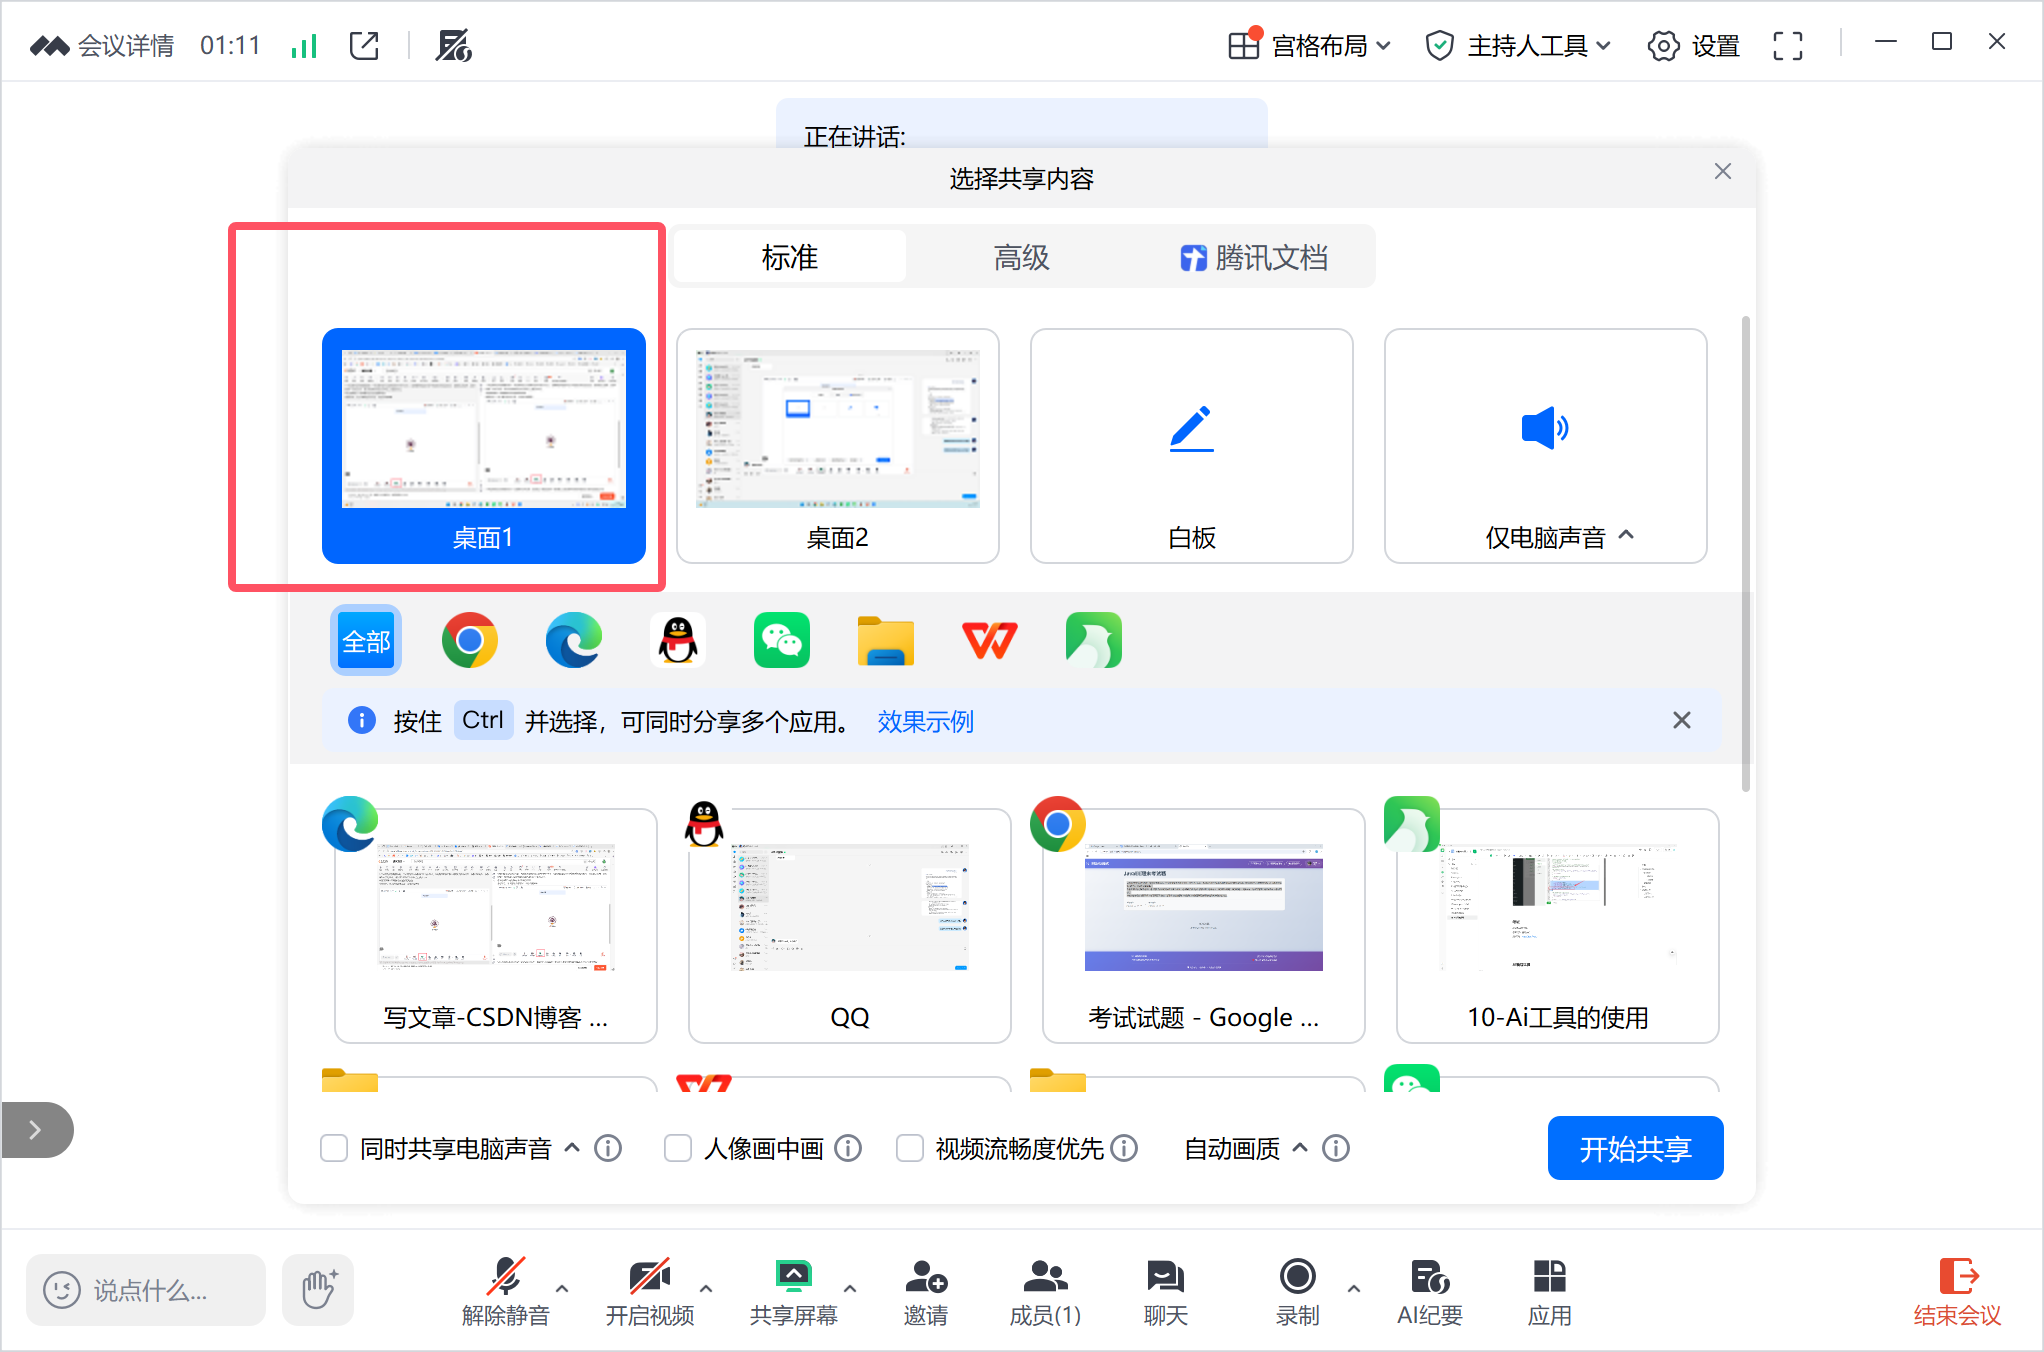The width and height of the screenshot is (2044, 1352).
Task: Switch to the 高级 tab
Action: pos(1022,257)
